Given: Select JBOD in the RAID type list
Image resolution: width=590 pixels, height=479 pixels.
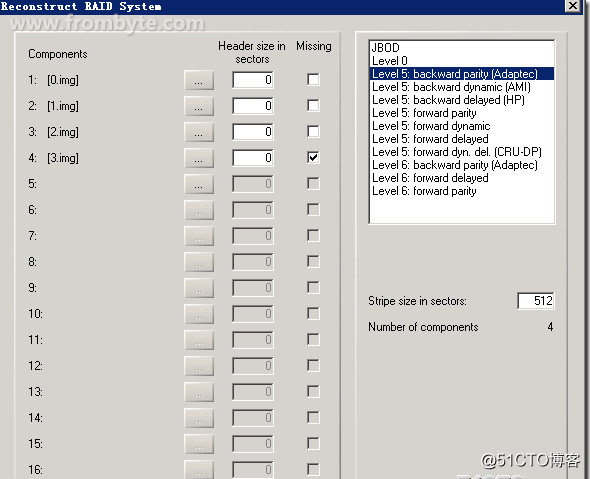Looking at the screenshot, I should tap(462, 48).
